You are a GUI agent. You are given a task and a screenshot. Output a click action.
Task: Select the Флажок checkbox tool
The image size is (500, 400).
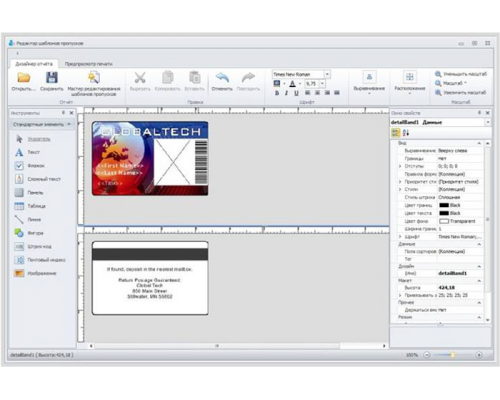tap(30, 166)
